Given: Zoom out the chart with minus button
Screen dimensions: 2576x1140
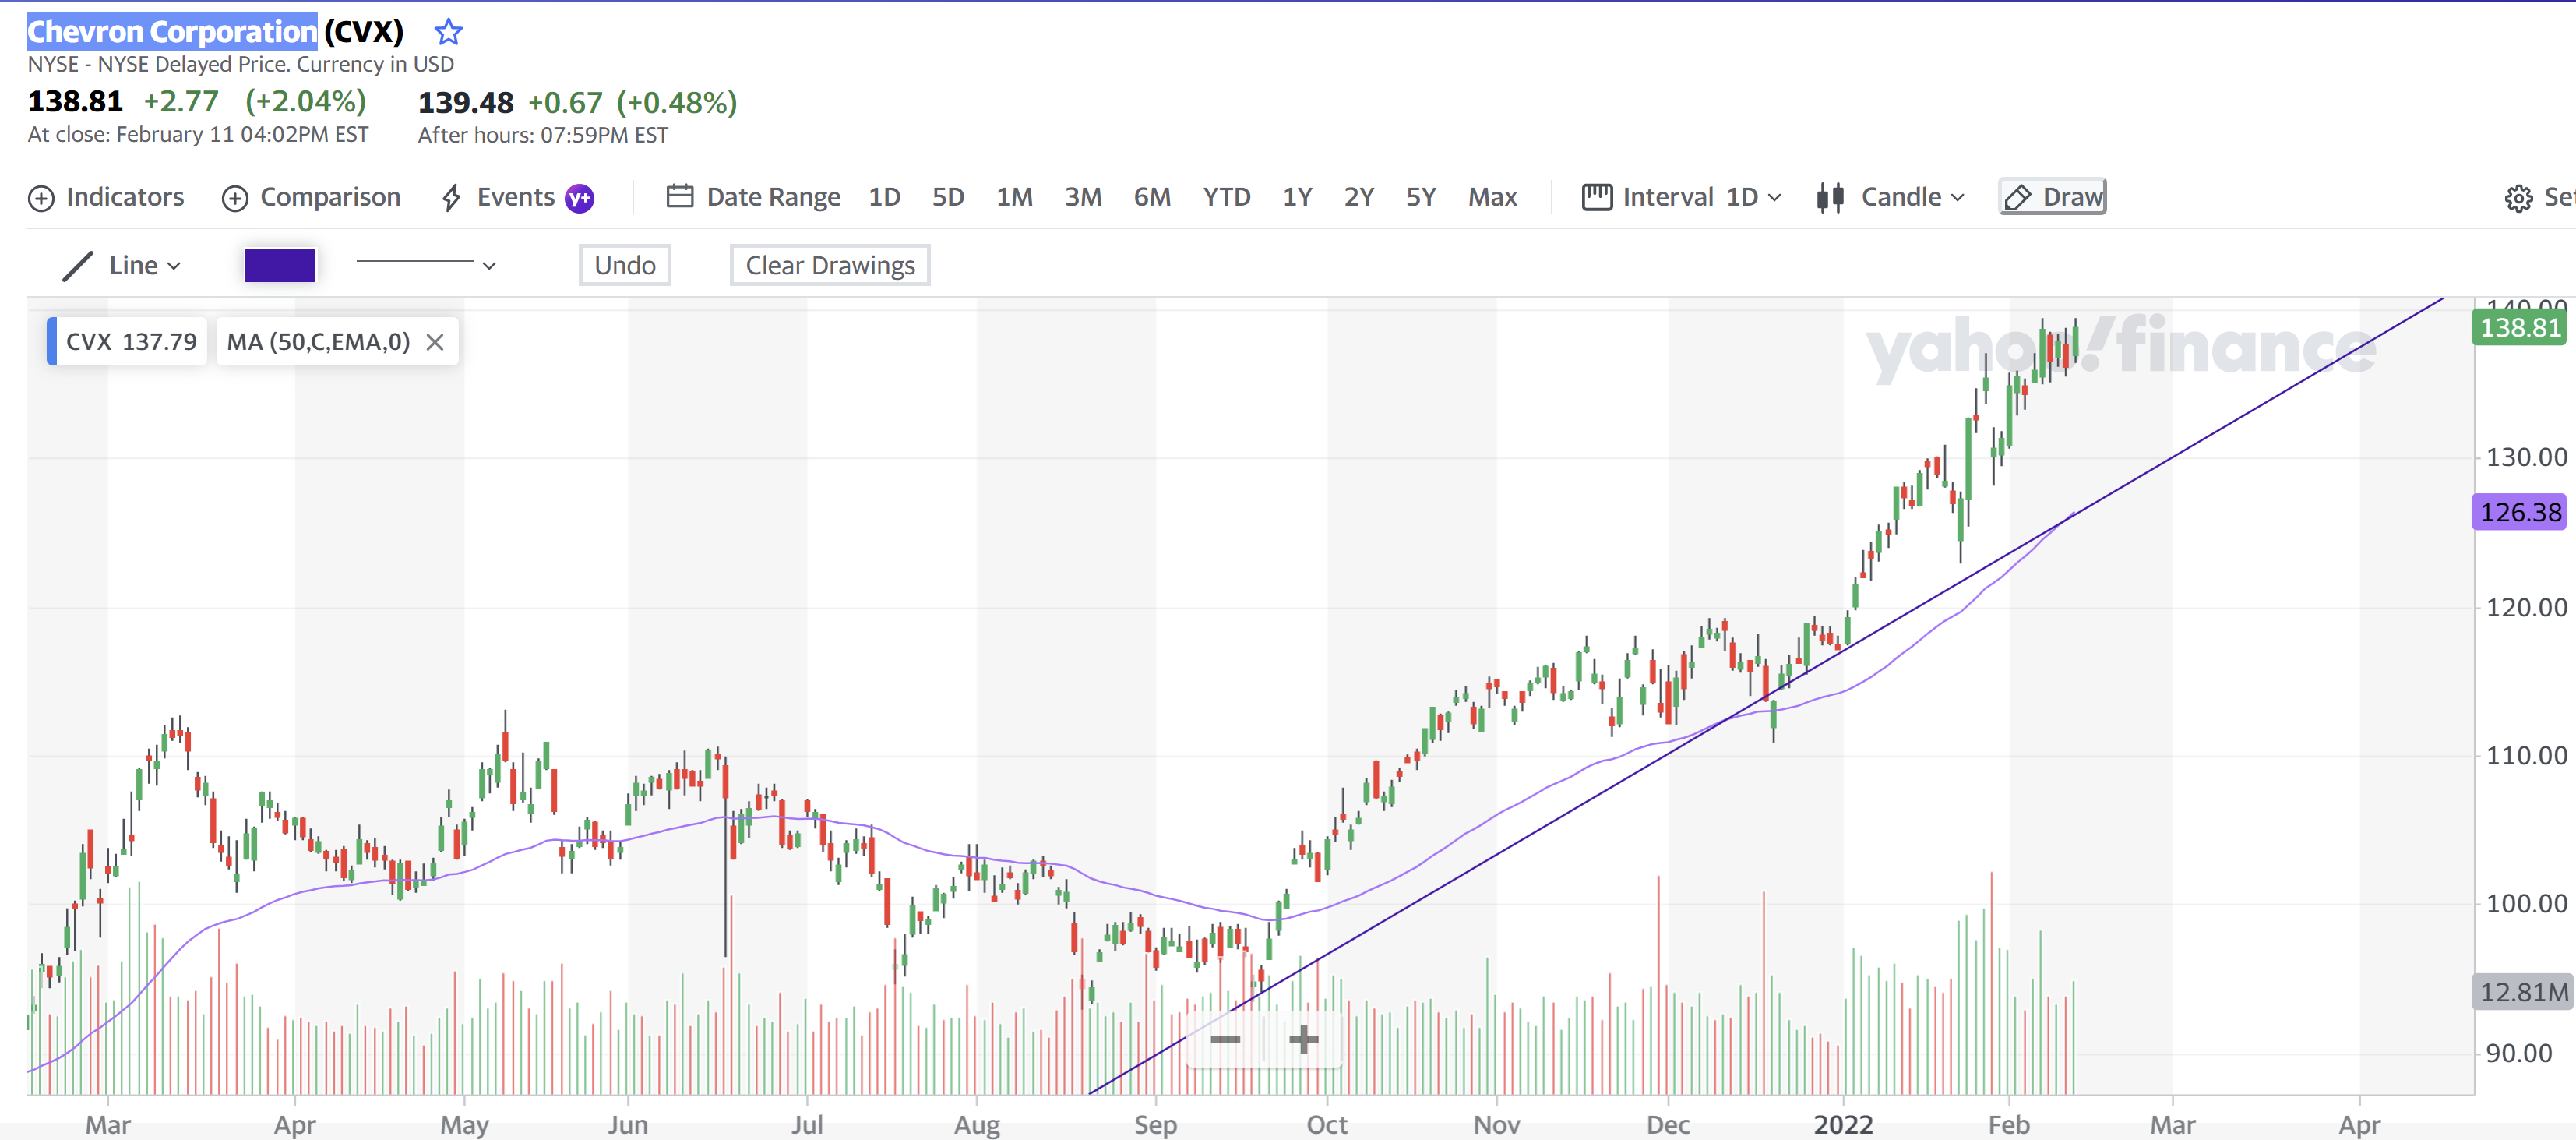Looking at the screenshot, I should [1225, 1040].
